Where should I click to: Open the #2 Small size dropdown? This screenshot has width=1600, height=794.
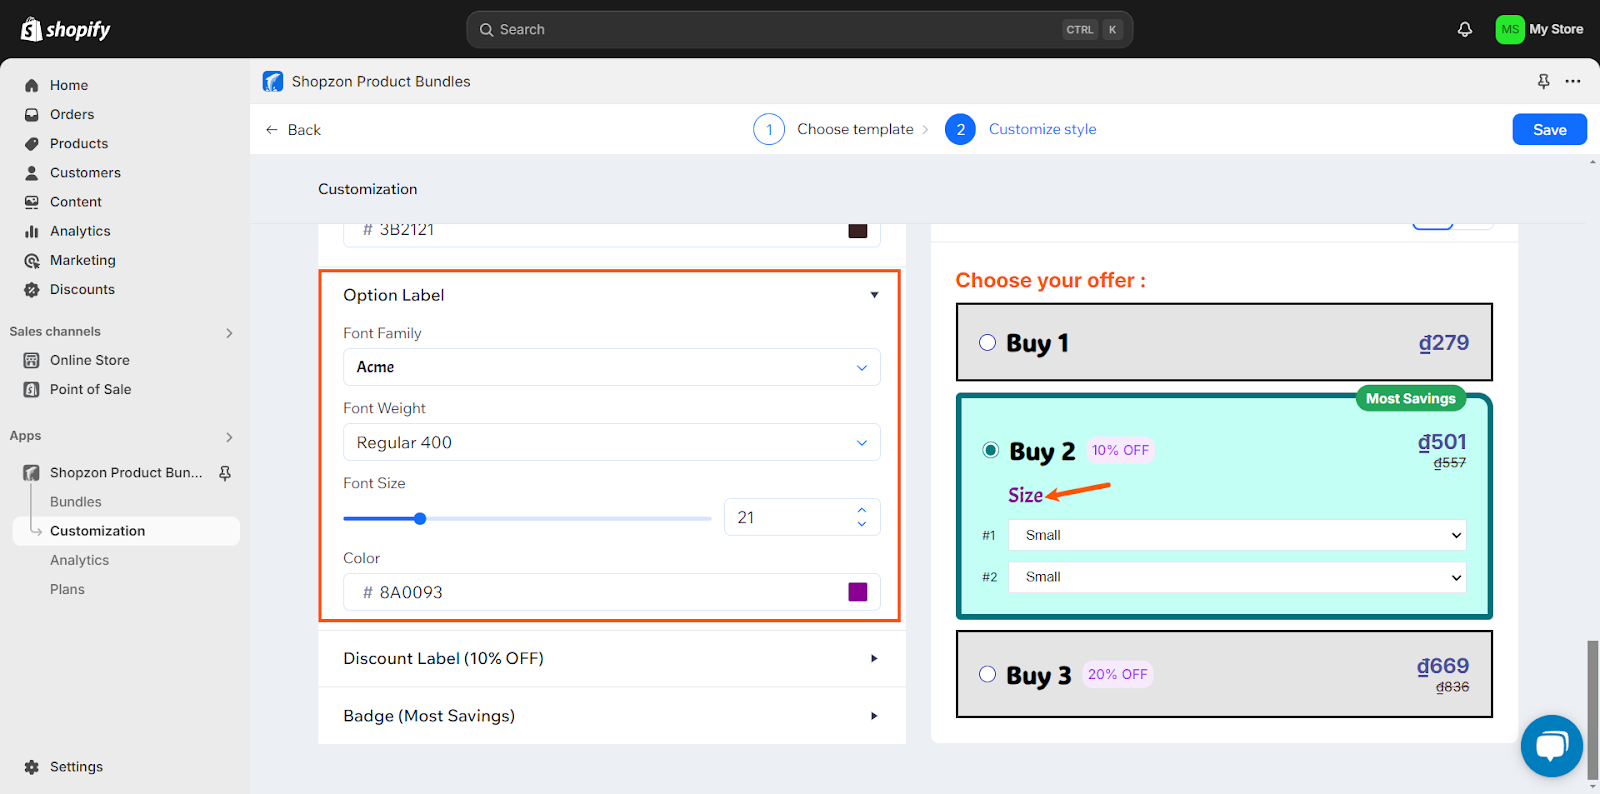pyautogui.click(x=1238, y=577)
